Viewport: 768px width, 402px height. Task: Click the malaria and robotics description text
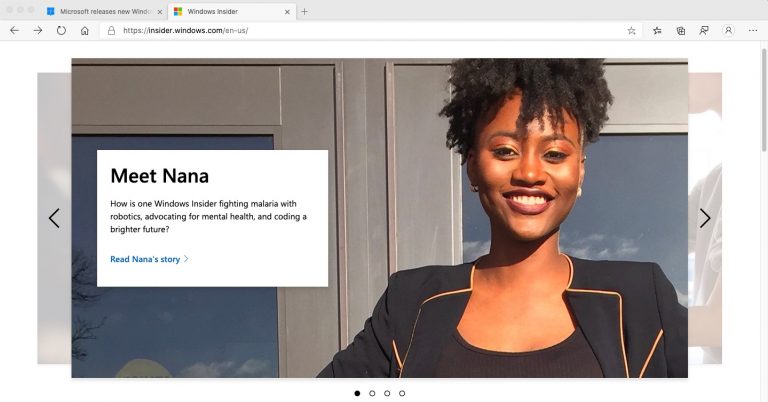pos(208,216)
